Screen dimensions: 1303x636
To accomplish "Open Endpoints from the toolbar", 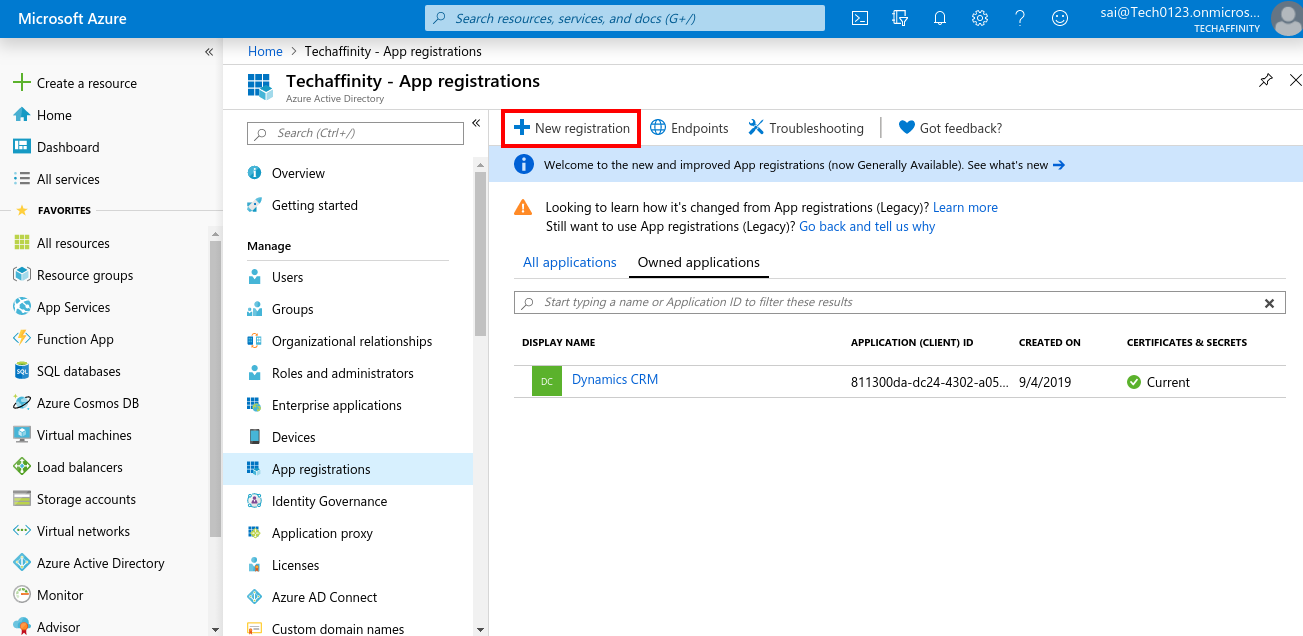I will pos(689,127).
